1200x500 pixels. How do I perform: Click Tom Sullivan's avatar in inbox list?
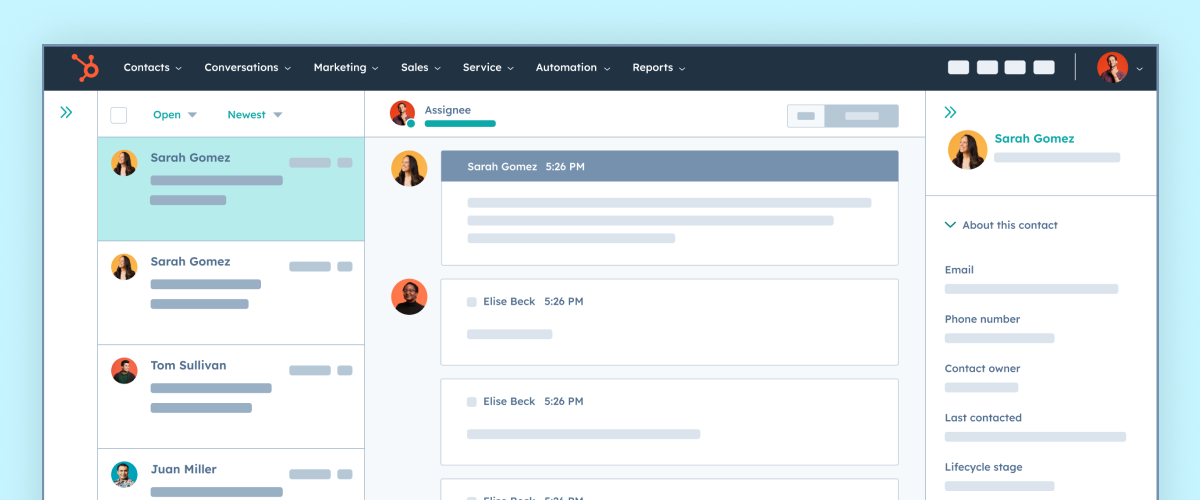coord(124,371)
